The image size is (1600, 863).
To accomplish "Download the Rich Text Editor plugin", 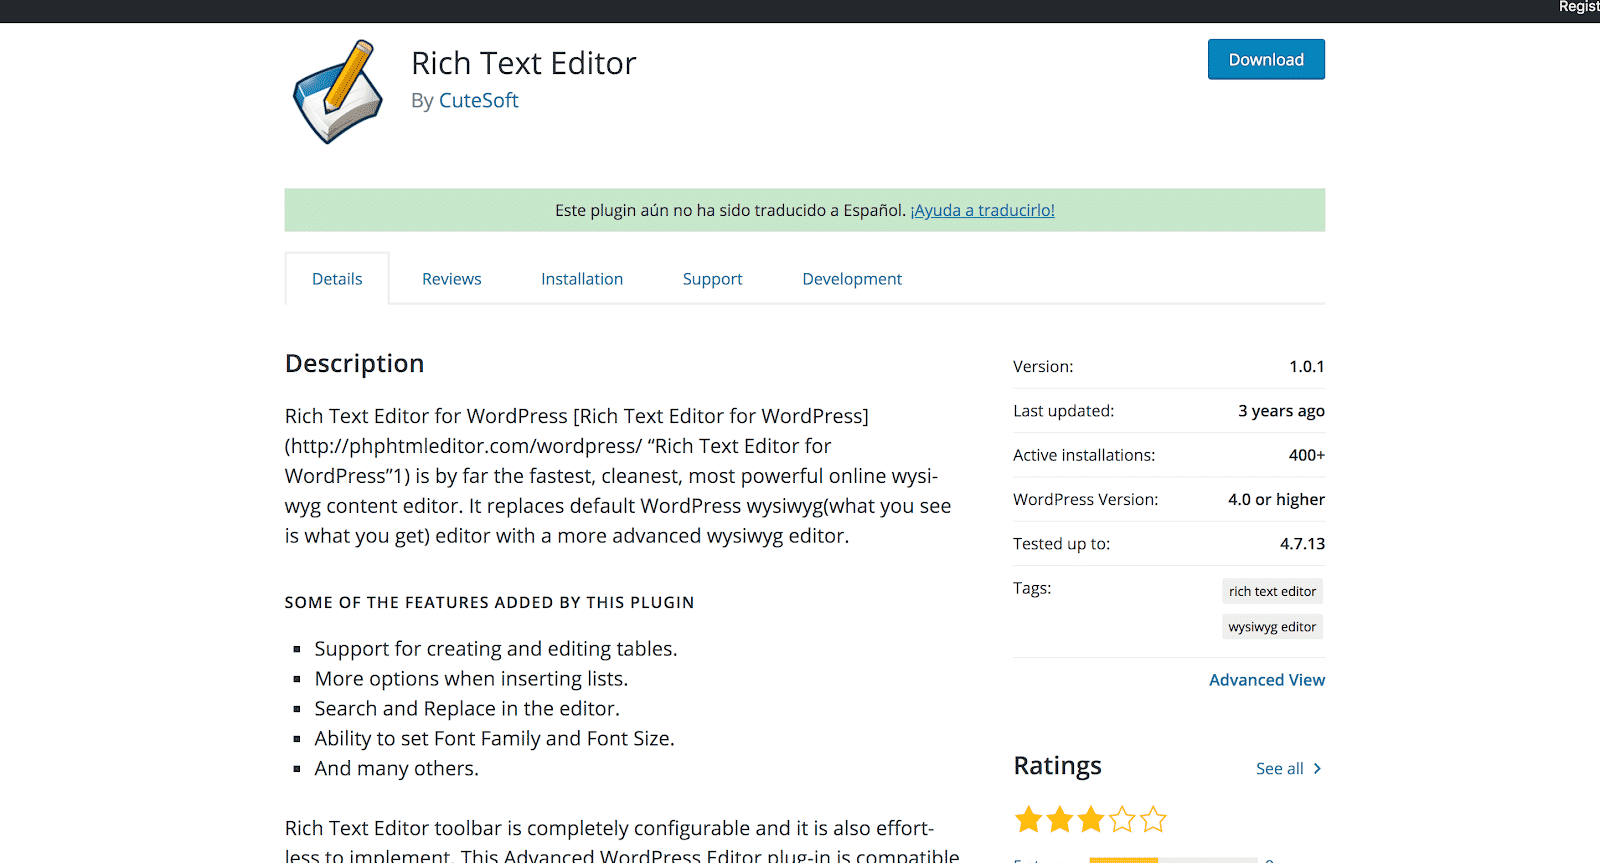I will click(1266, 59).
